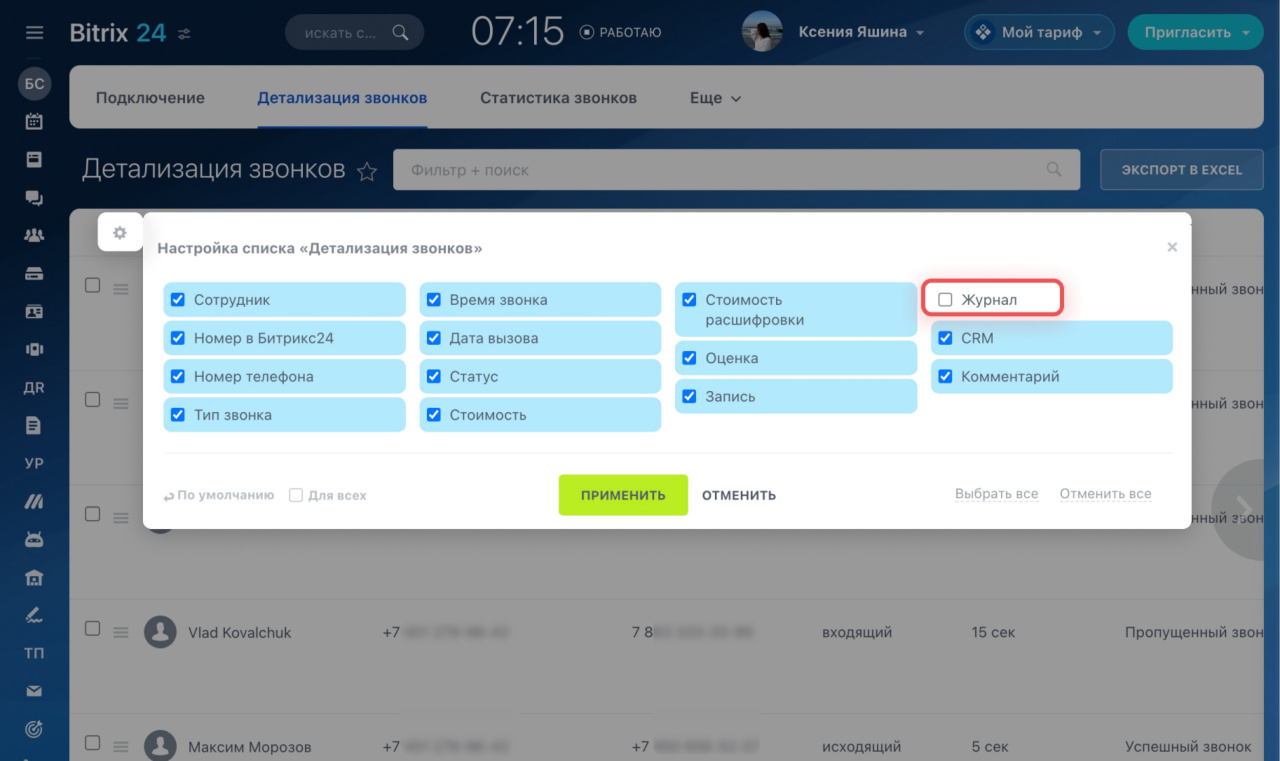1280x761 pixels.
Task: Open the signature pen sidebar icon
Action: tap(34, 615)
